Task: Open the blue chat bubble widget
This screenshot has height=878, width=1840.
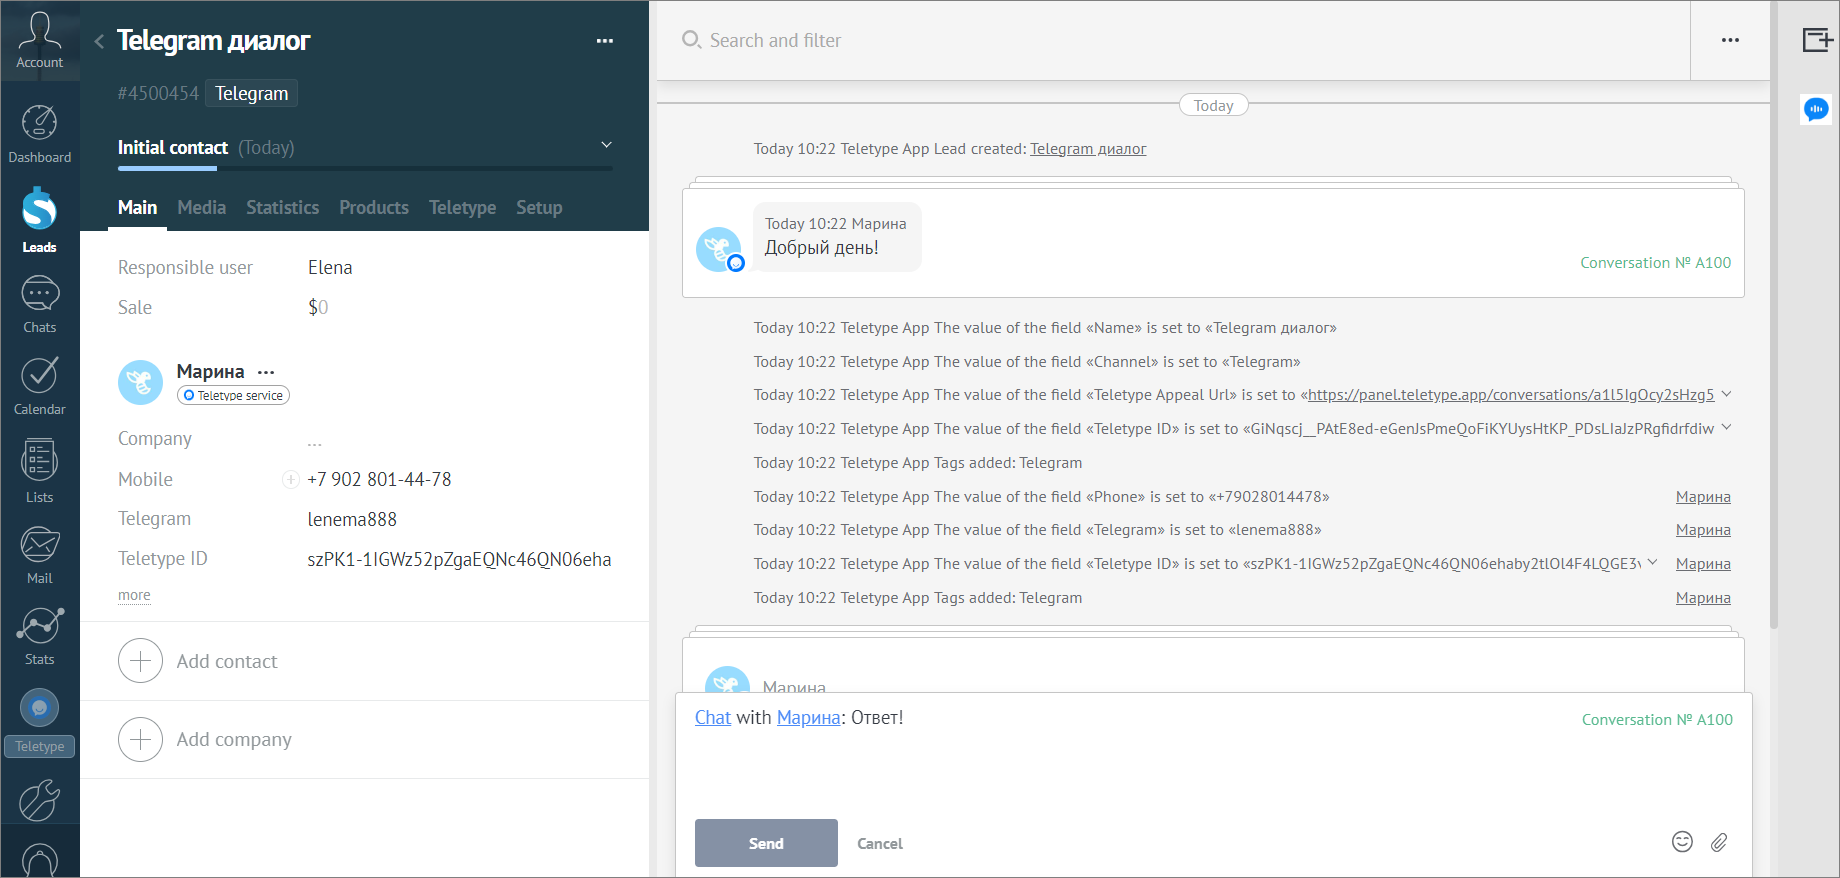Action: coord(1816,109)
